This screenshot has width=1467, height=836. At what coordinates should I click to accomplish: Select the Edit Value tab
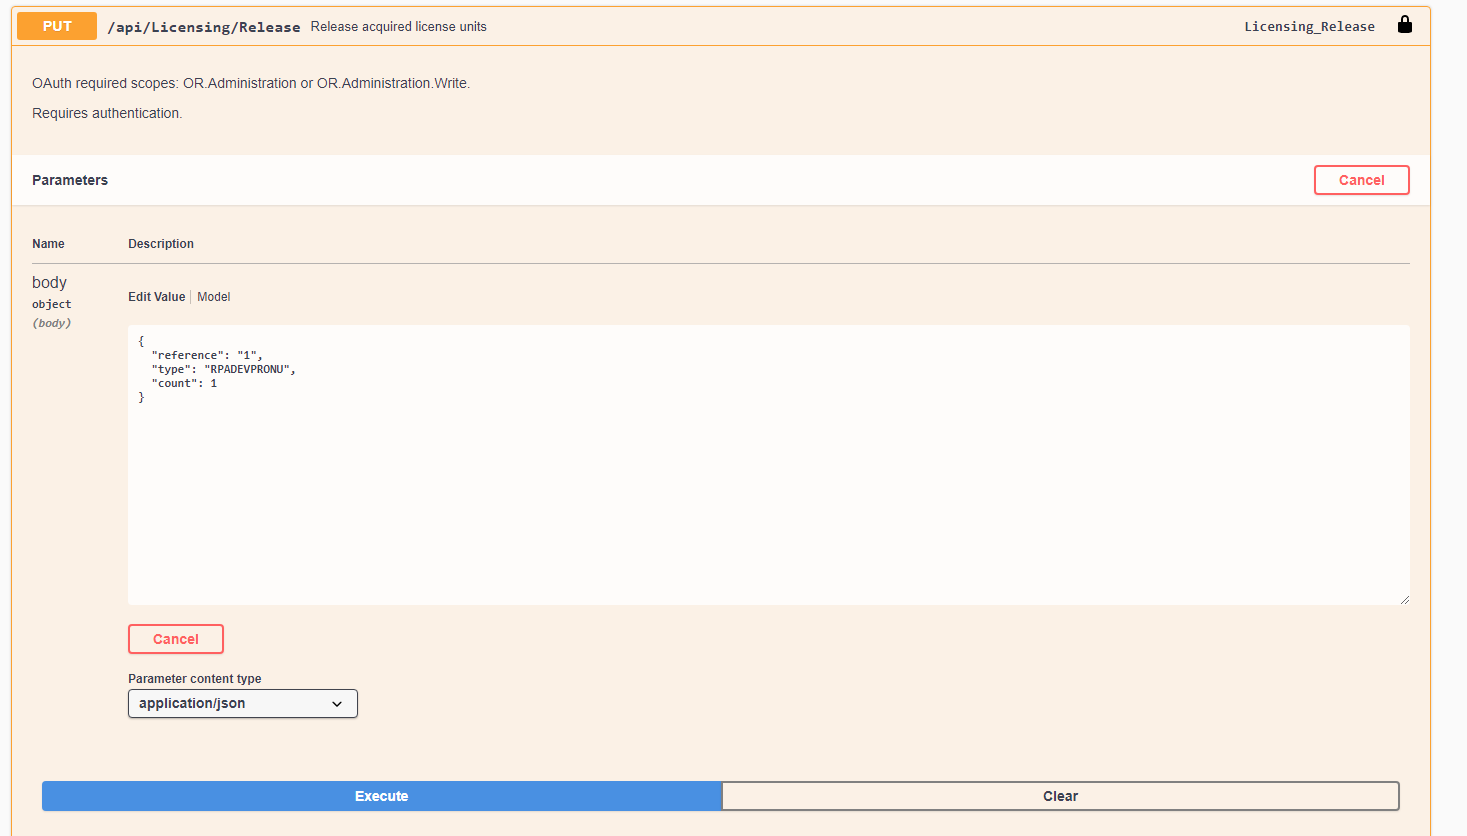point(156,296)
